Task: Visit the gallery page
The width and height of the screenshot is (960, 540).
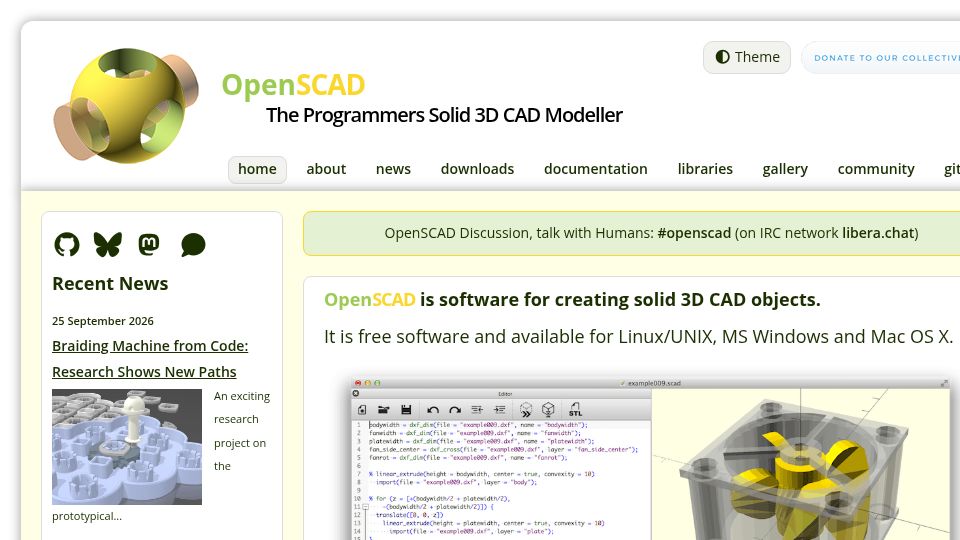Action: click(x=785, y=169)
